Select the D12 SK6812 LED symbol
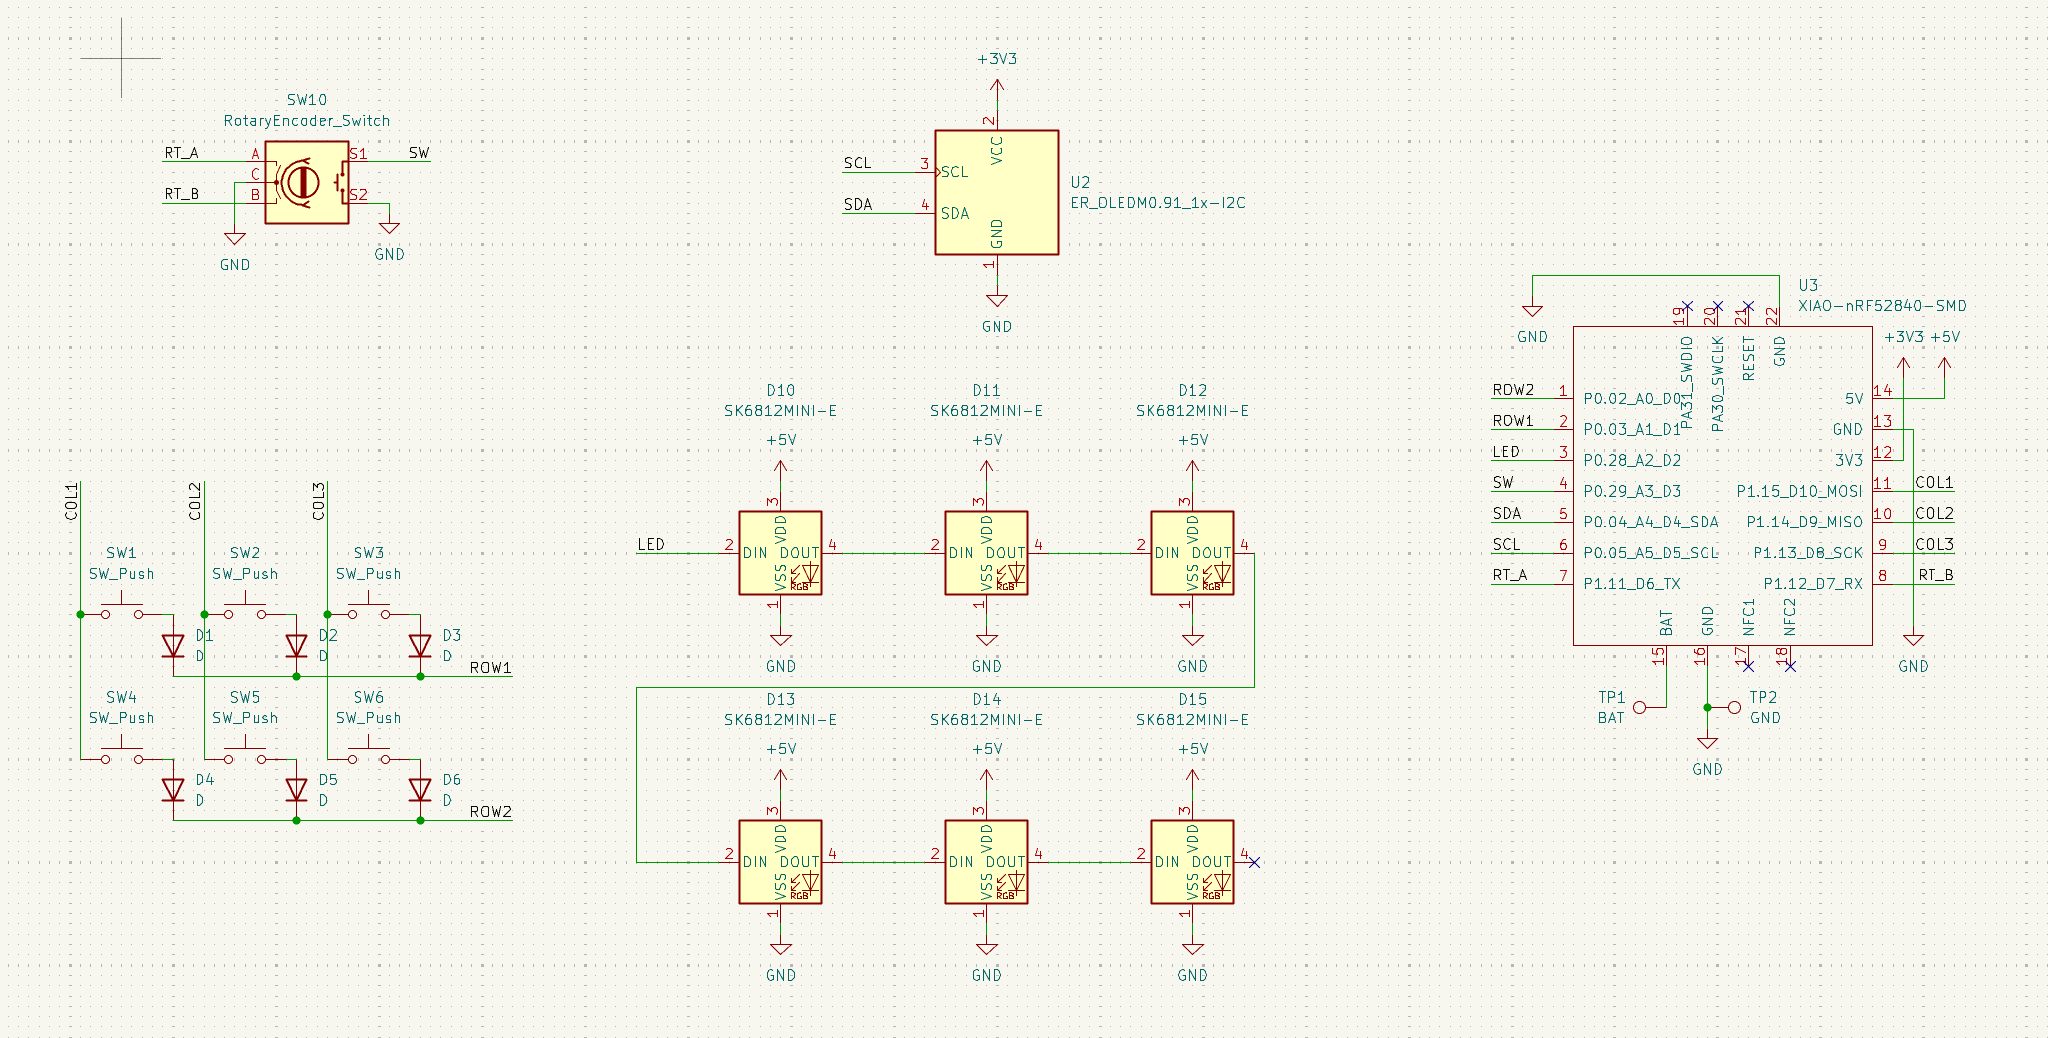The height and width of the screenshot is (1038, 2048). coord(1192,553)
